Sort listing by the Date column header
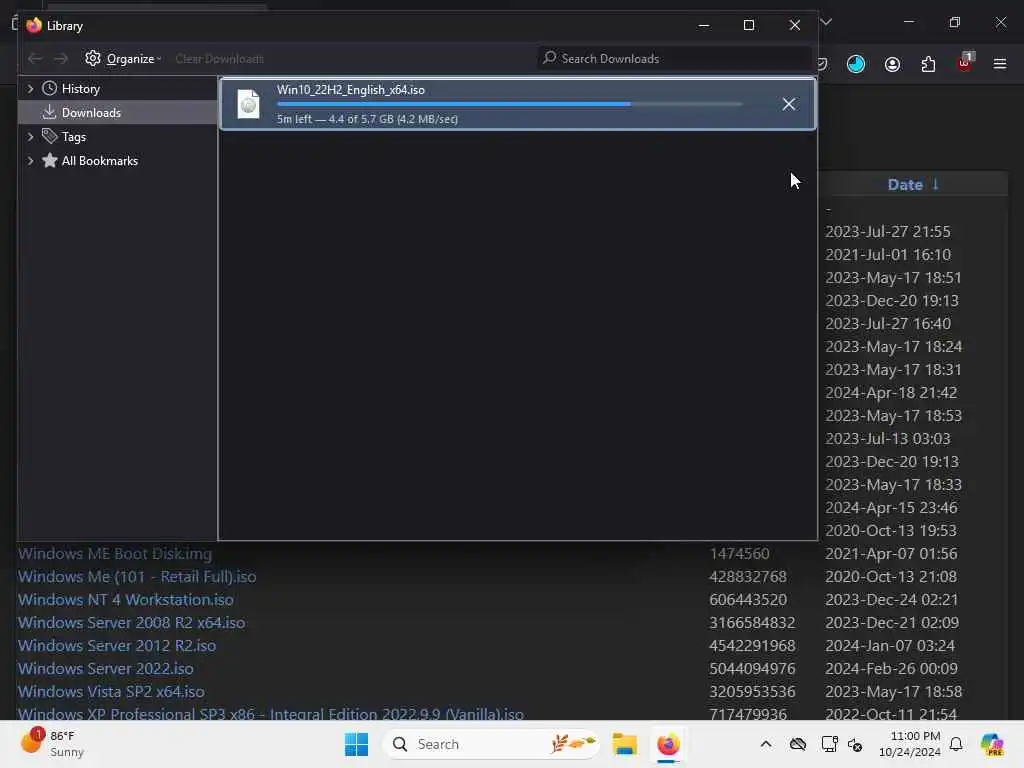The image size is (1024, 768). pos(913,185)
